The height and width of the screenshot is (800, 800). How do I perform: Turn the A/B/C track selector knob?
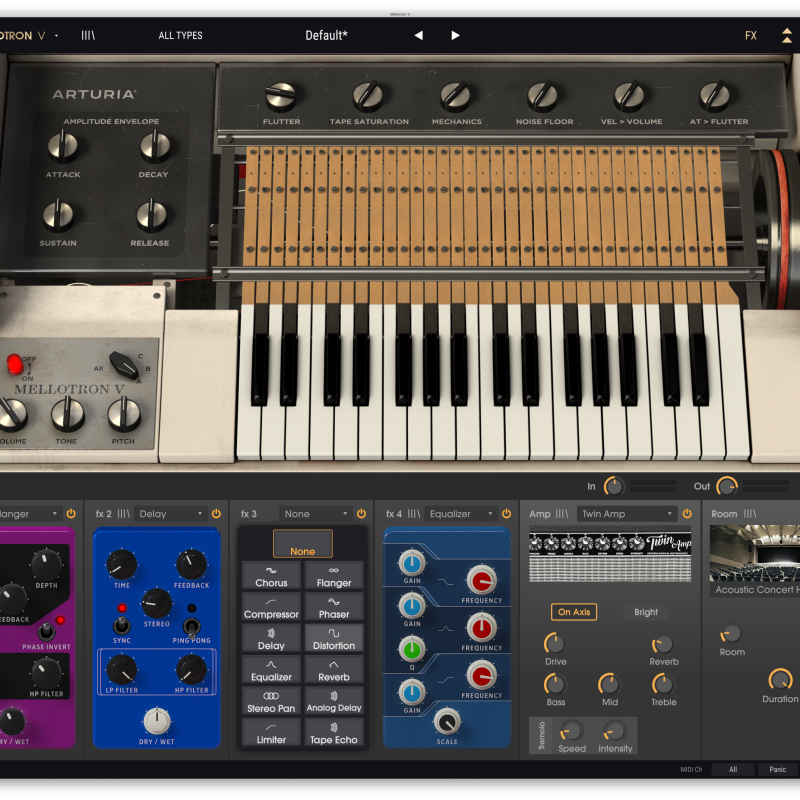pos(123,364)
